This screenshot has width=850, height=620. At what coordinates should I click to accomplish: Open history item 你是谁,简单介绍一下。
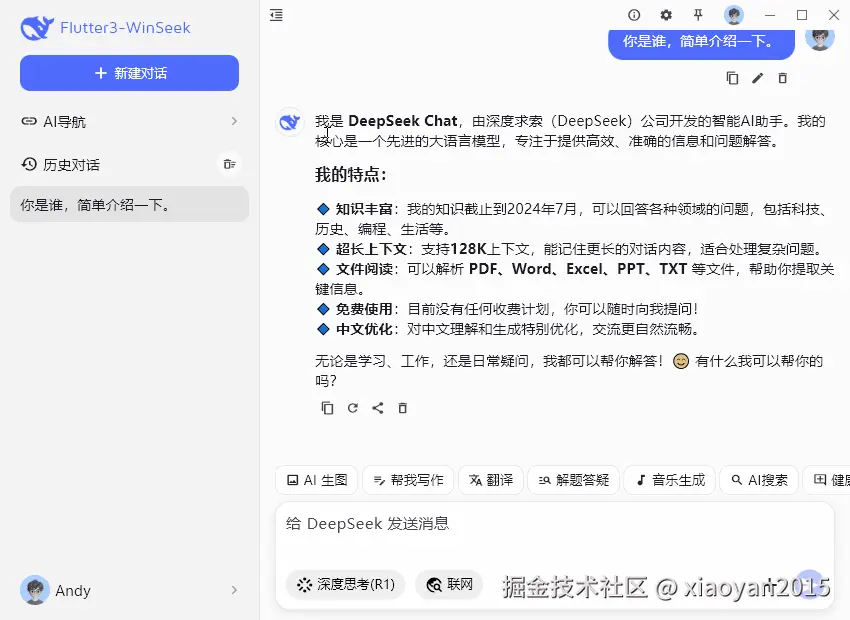(130, 204)
